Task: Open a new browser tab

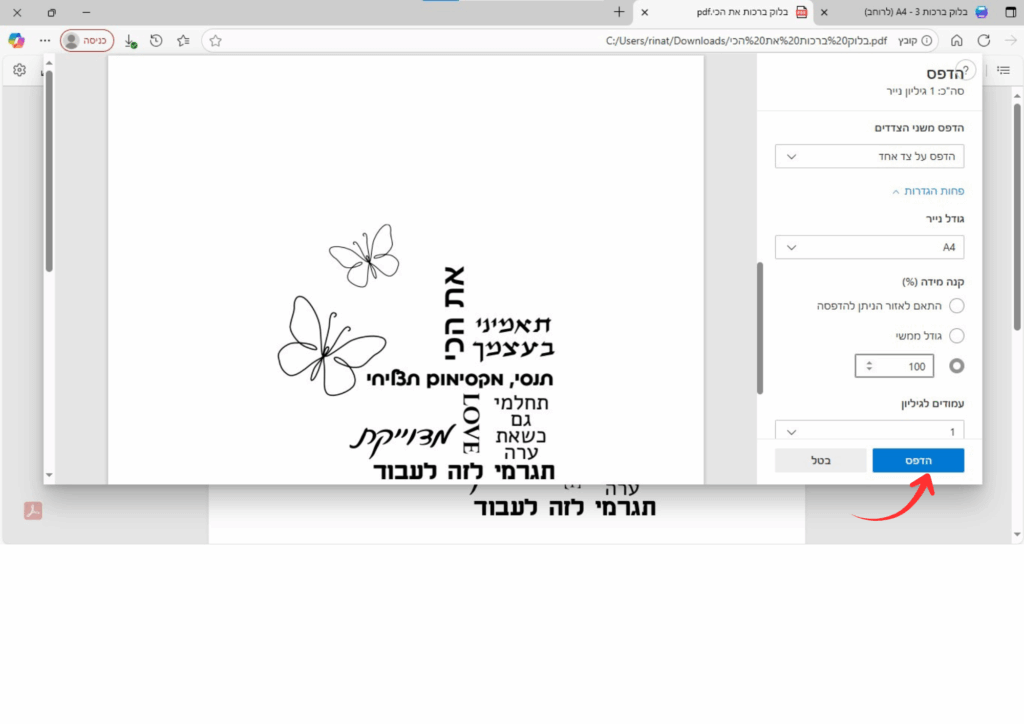Action: [x=619, y=12]
